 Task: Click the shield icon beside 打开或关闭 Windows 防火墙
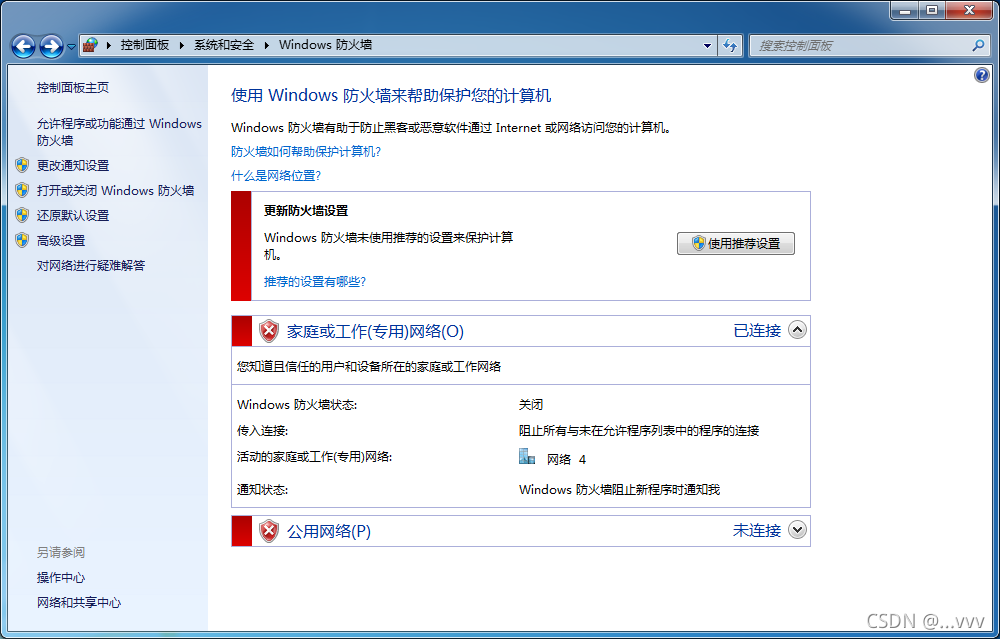click(x=22, y=190)
